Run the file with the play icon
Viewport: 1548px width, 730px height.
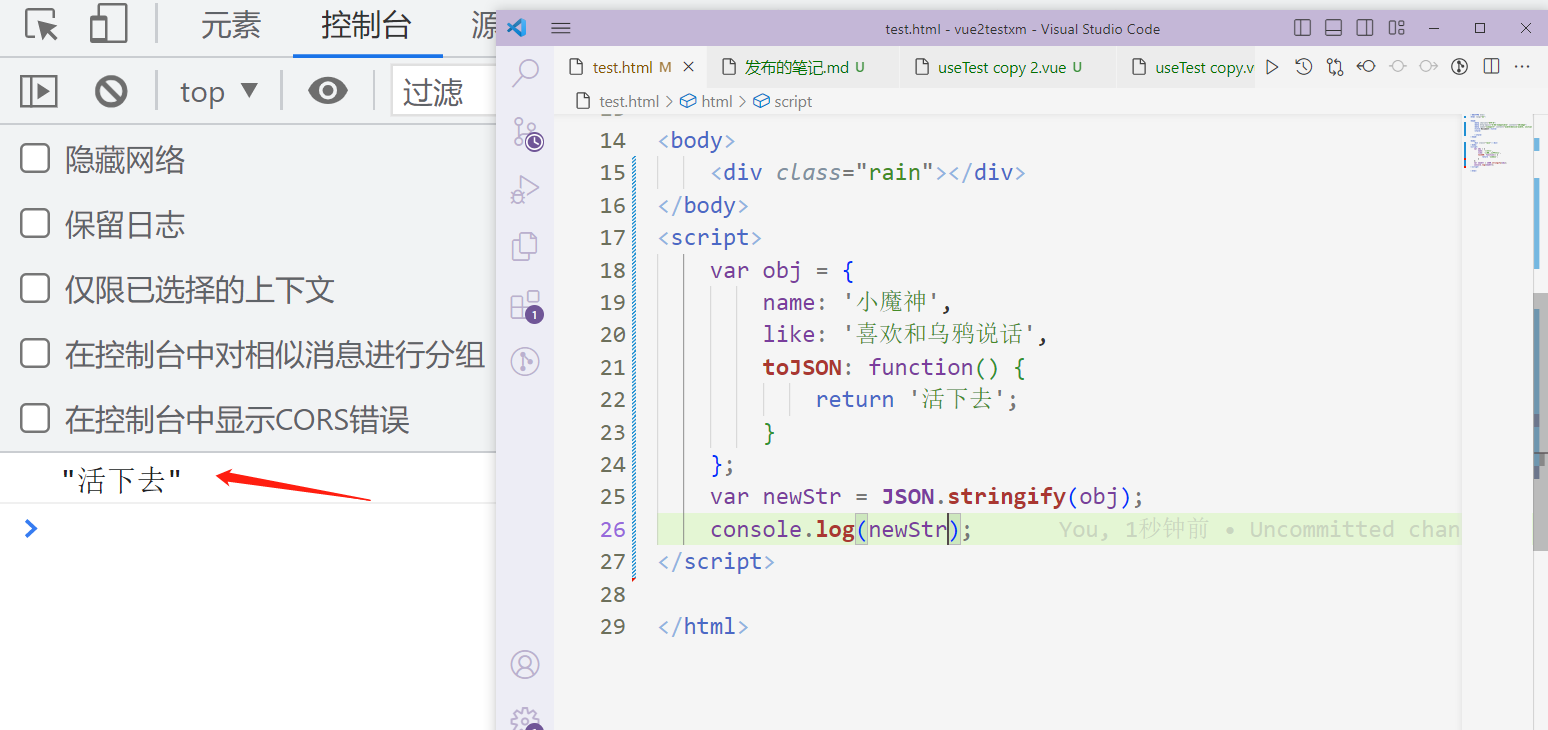click(1272, 67)
